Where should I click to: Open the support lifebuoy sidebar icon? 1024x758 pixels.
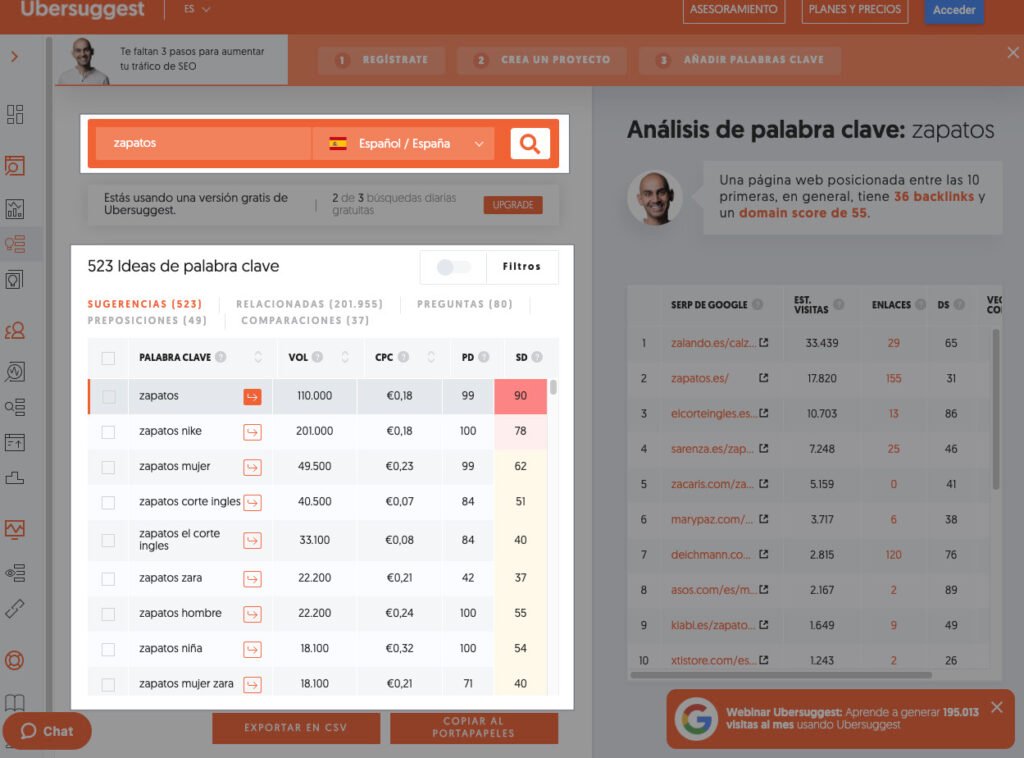click(15, 660)
